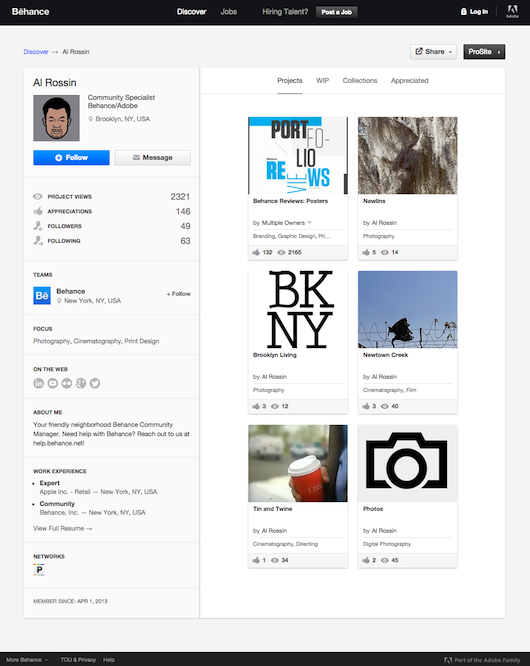
Task: Click the Project Views eye icon
Action: point(38,196)
